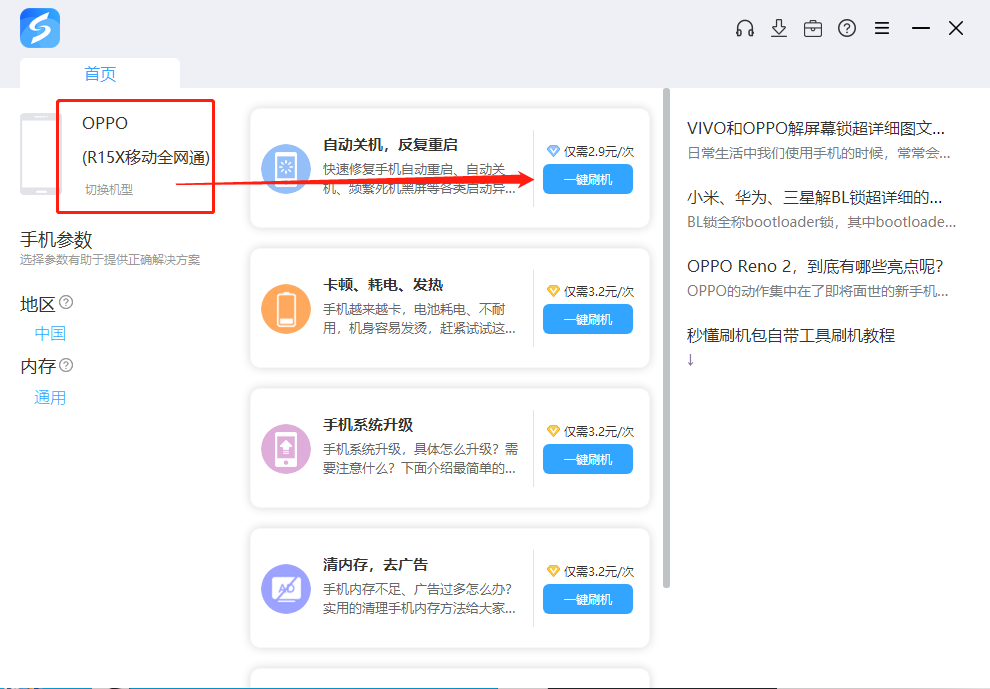This screenshot has height=689, width=990.
Task: Show help tooltip for 内存
Action: 66,365
